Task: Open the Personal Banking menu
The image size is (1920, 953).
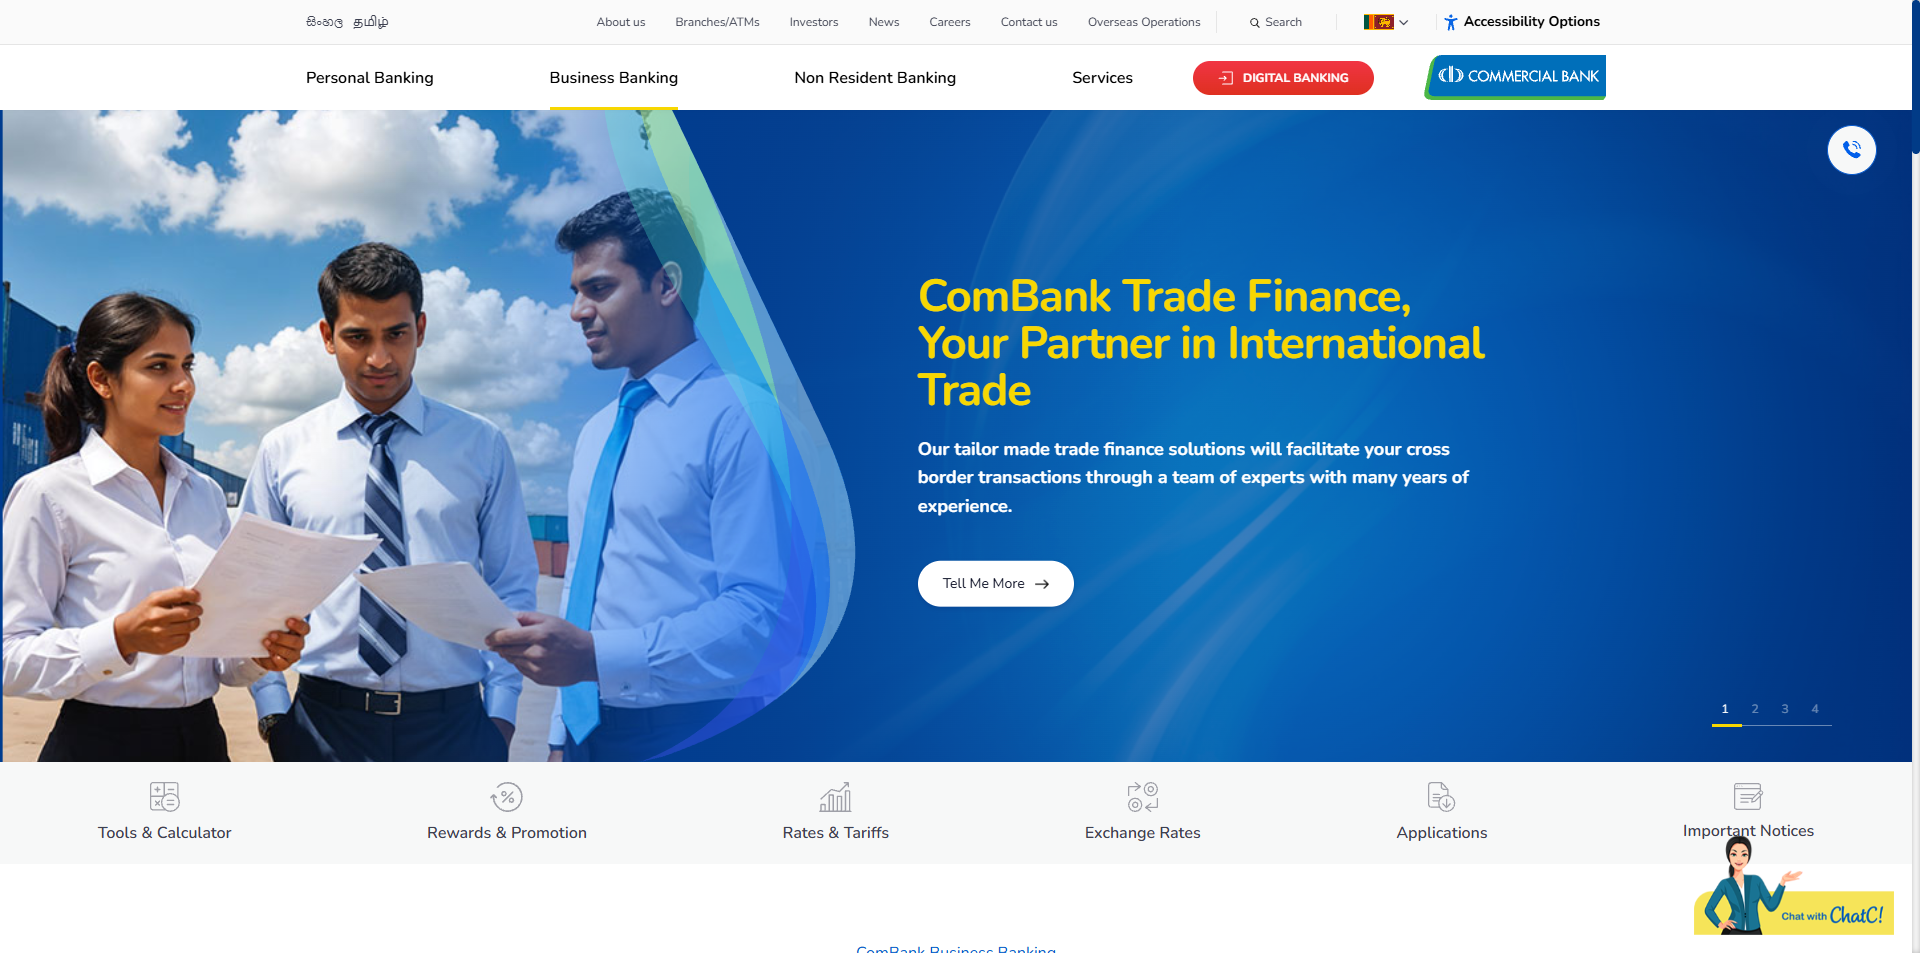Action: point(370,77)
